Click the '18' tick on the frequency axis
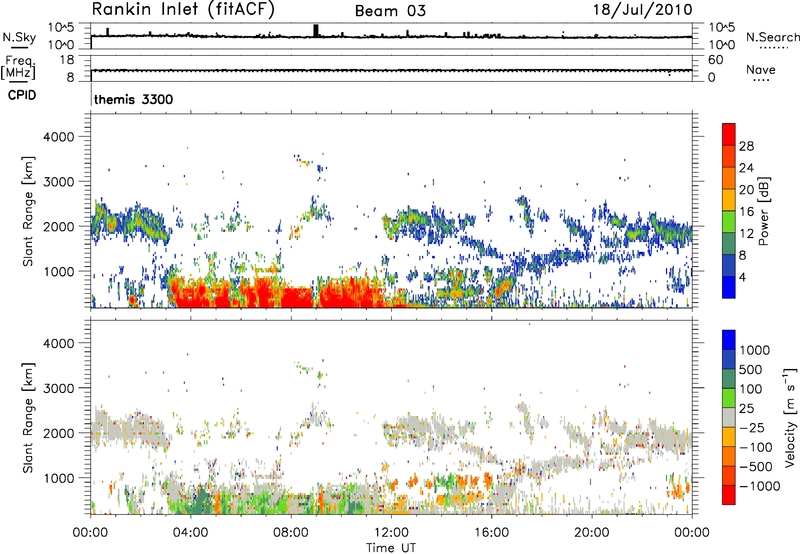The image size is (800, 554). [67, 60]
